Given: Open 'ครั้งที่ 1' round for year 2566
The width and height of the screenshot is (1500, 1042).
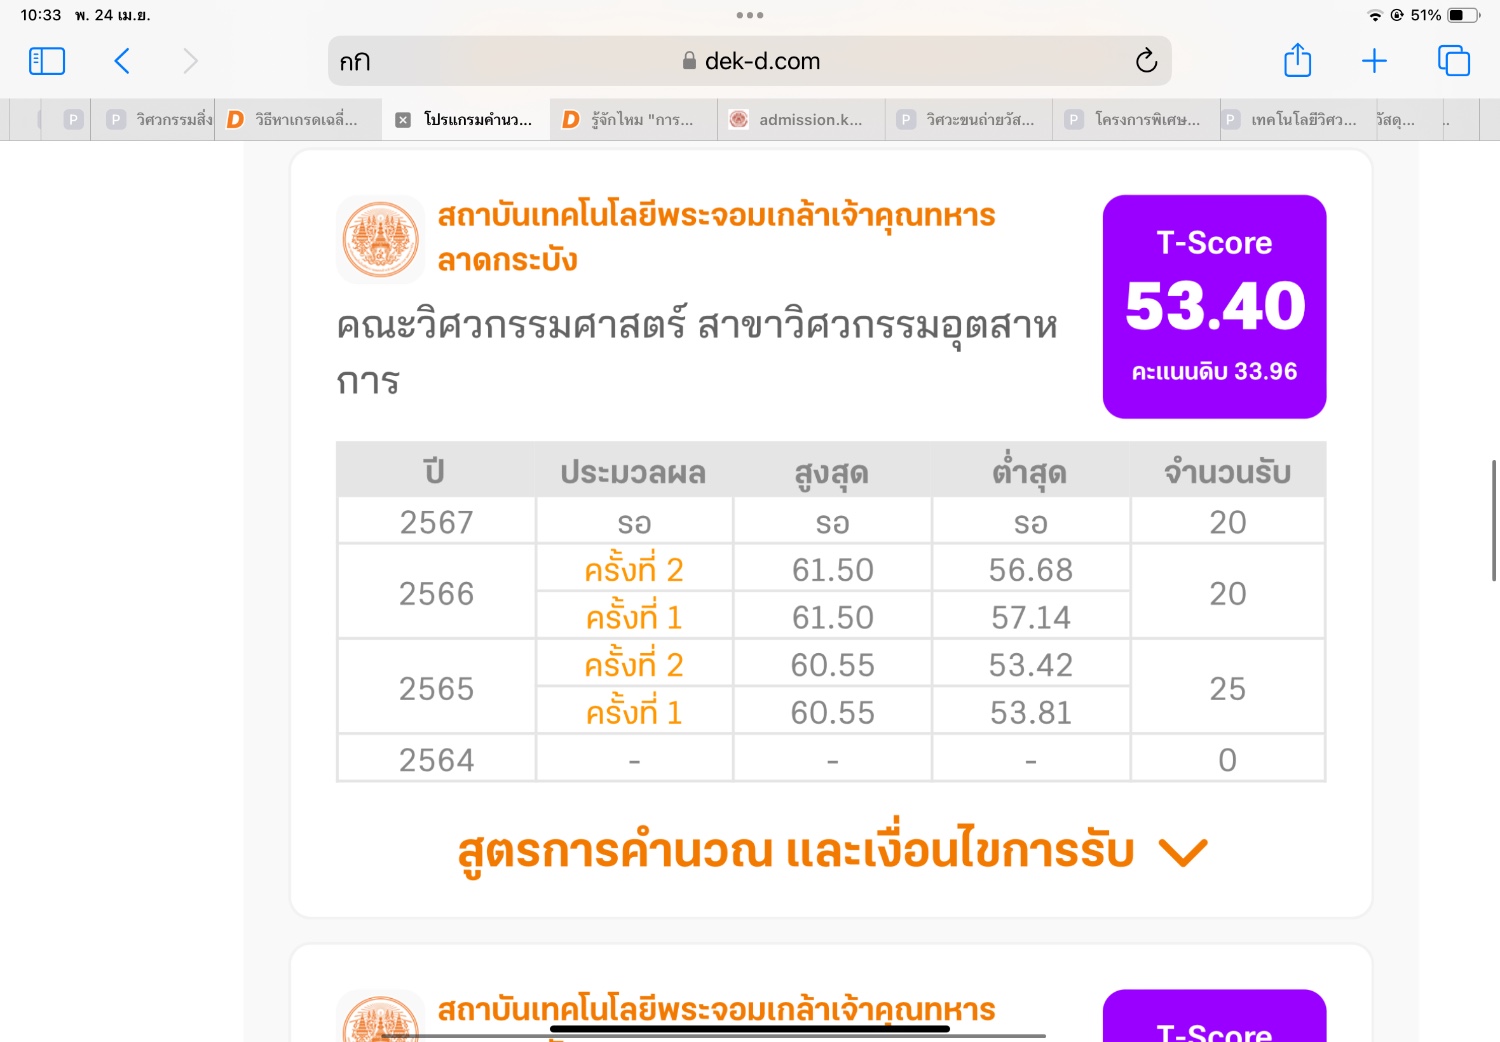Looking at the screenshot, I should point(634,617).
